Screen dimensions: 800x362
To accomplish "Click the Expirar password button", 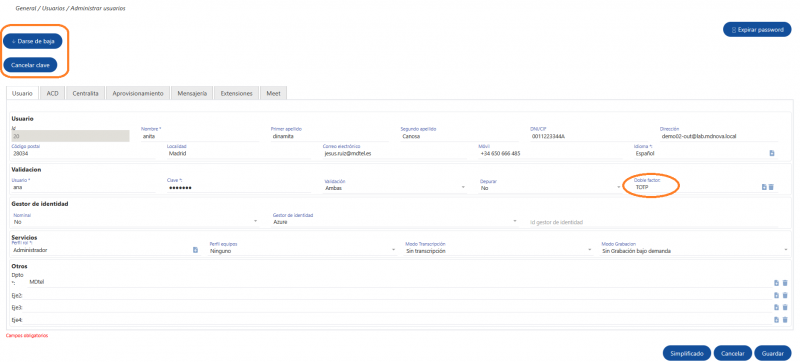I will tap(757, 30).
